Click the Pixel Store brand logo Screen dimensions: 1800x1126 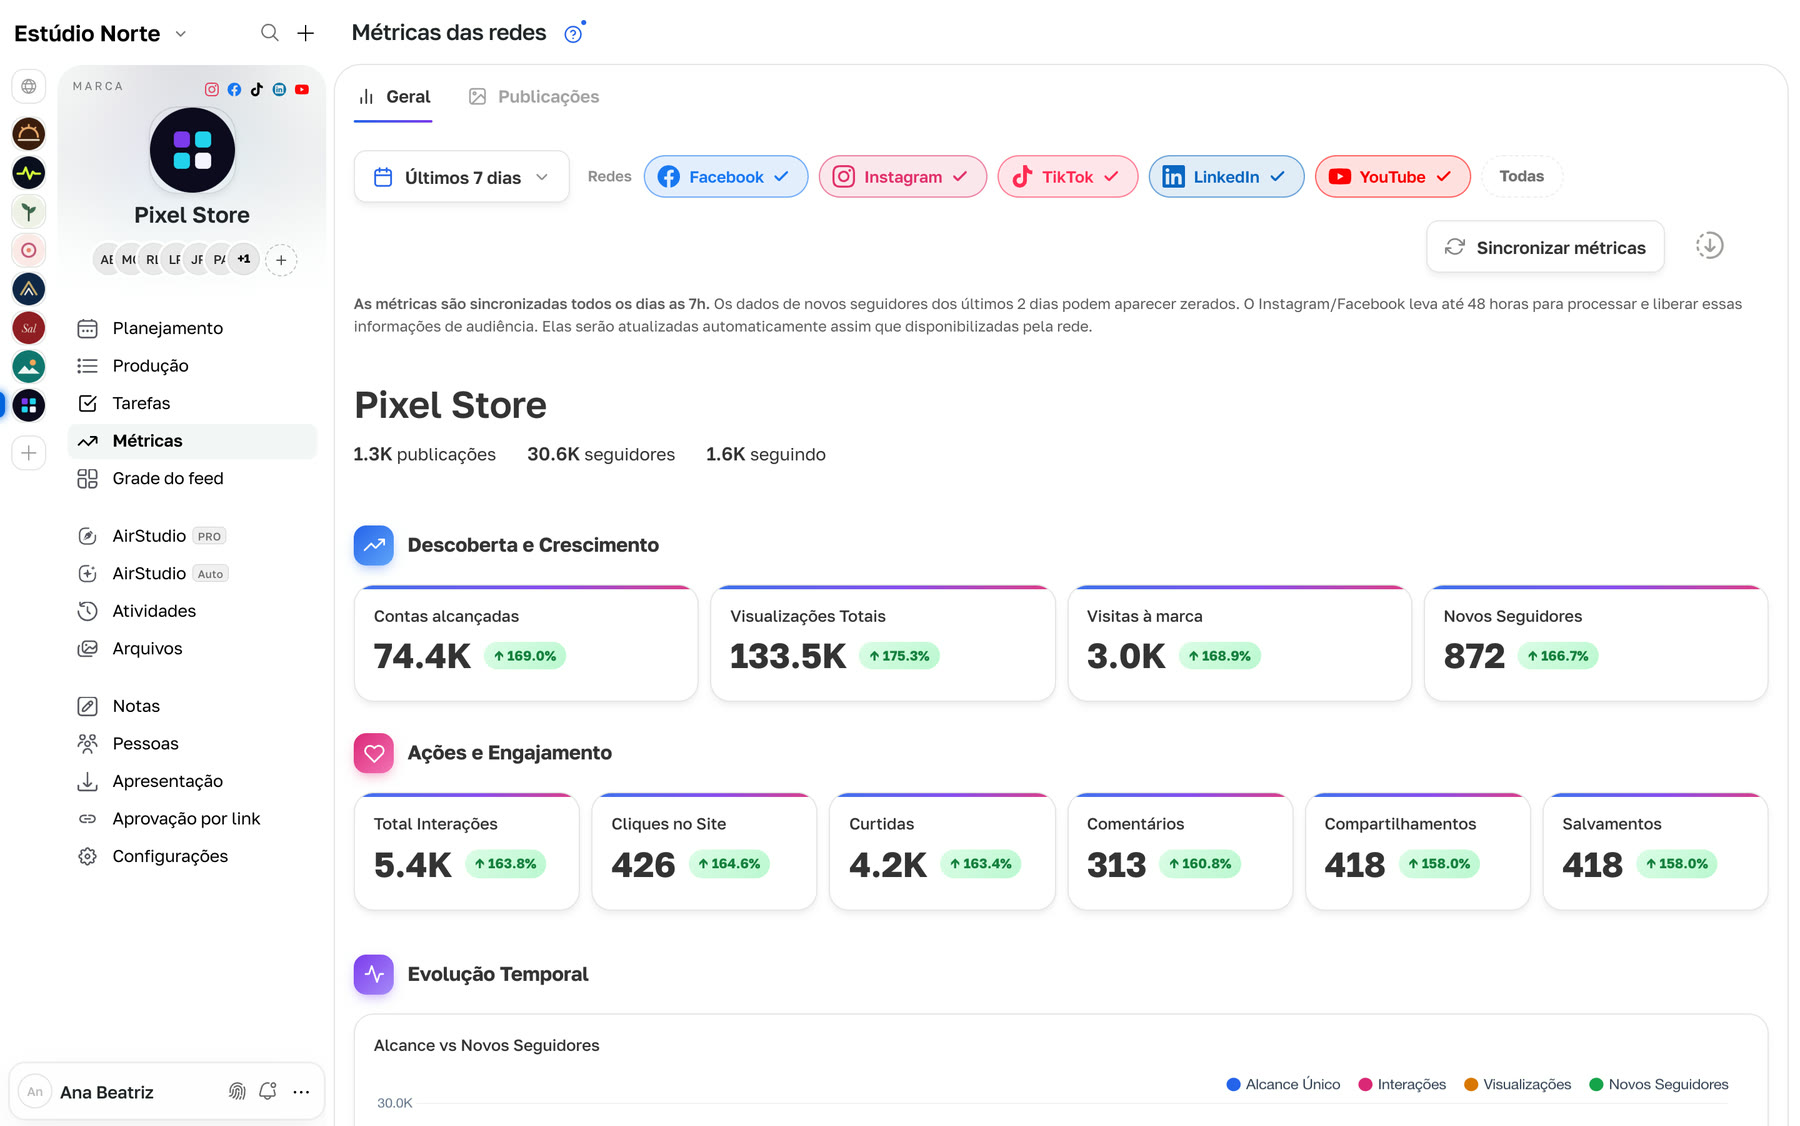[x=192, y=150]
